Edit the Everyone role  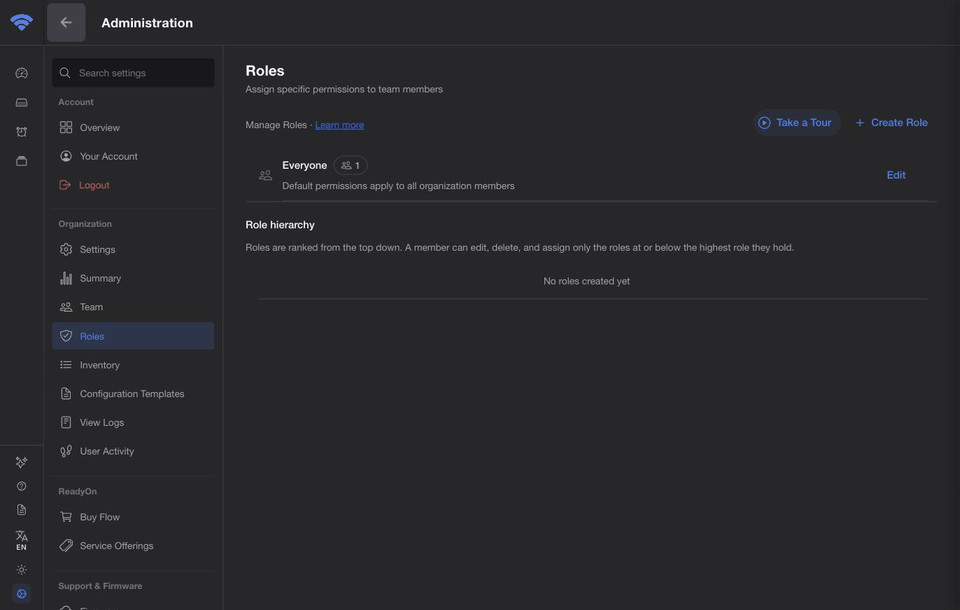click(896, 175)
